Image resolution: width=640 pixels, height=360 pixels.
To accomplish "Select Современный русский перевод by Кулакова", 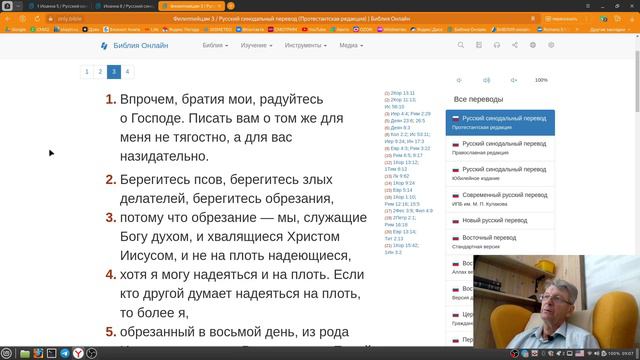I will (500, 199).
